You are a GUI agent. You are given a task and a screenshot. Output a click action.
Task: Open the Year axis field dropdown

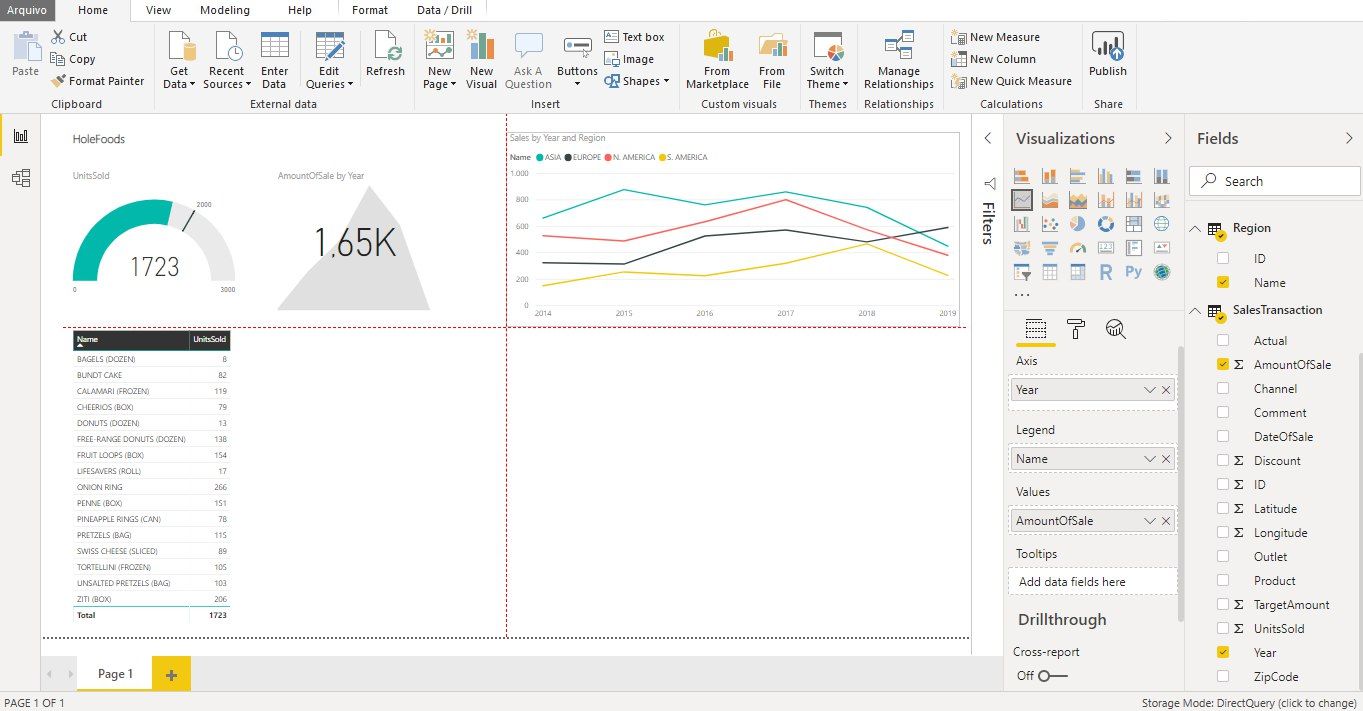pyautogui.click(x=1149, y=390)
